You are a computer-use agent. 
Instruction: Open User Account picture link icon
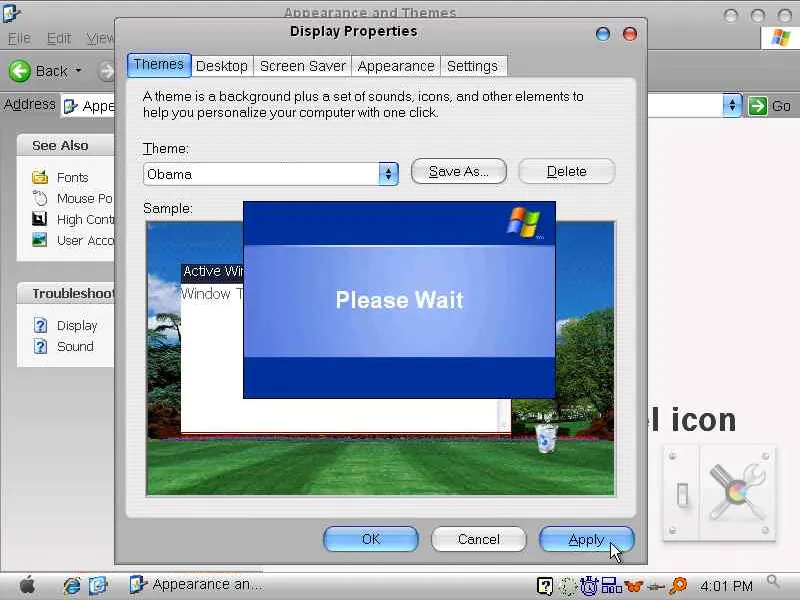(x=40, y=240)
